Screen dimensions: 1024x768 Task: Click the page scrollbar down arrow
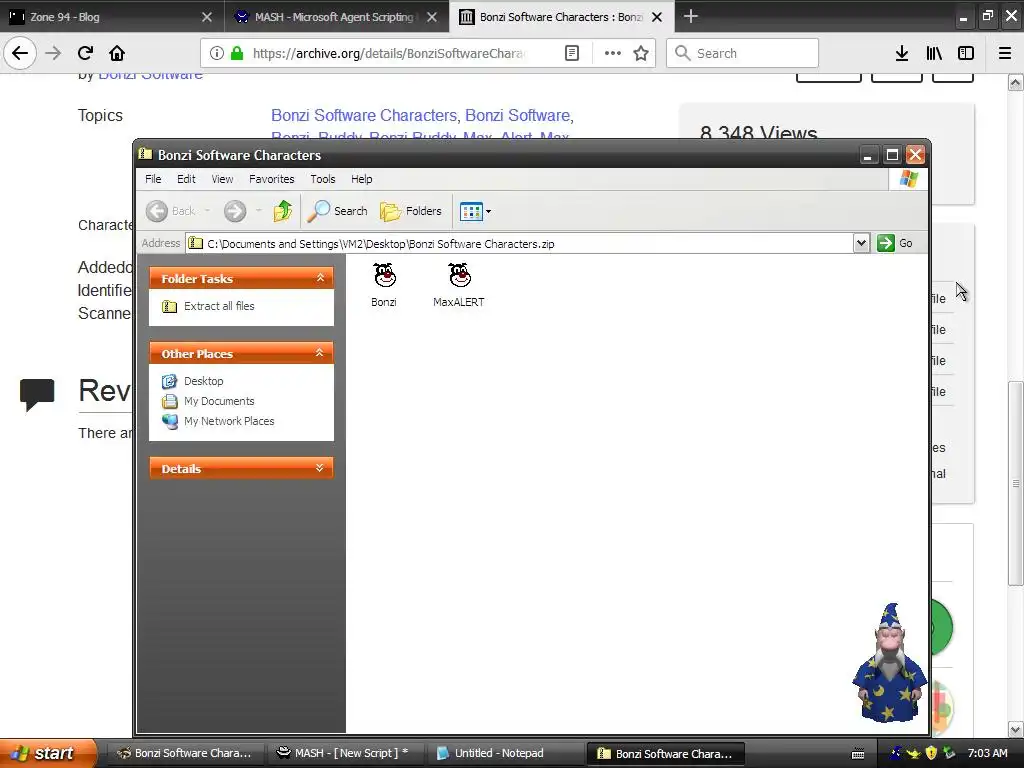pyautogui.click(x=1016, y=729)
